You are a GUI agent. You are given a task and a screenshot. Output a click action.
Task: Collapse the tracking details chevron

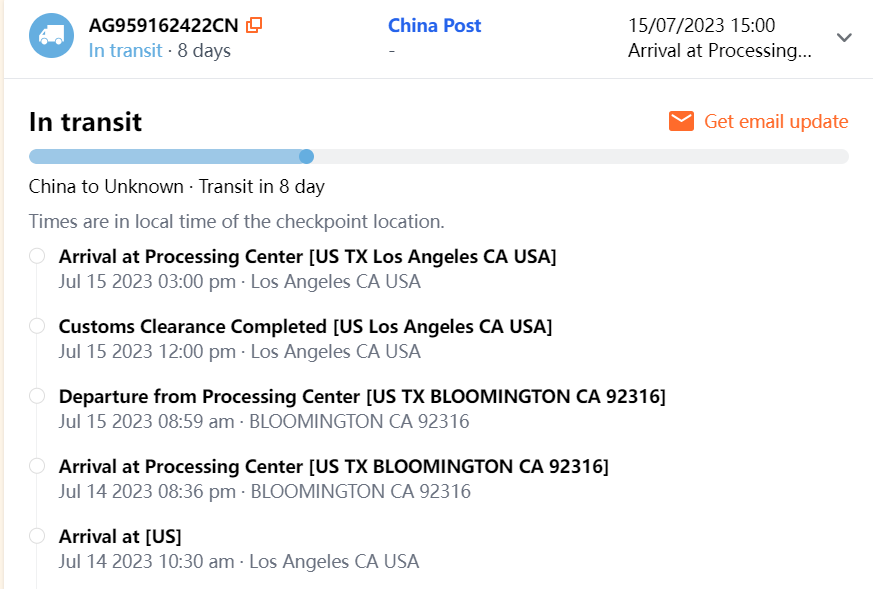tap(844, 38)
